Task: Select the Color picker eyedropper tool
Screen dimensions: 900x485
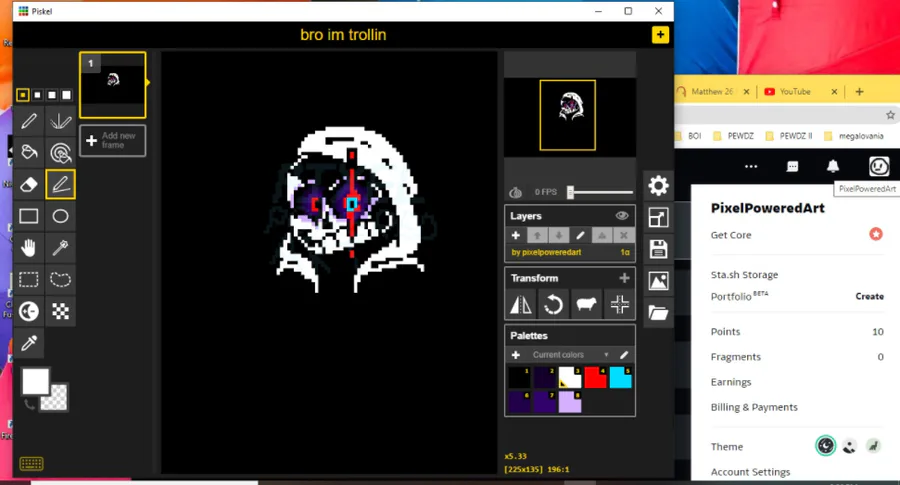Action: pos(29,343)
